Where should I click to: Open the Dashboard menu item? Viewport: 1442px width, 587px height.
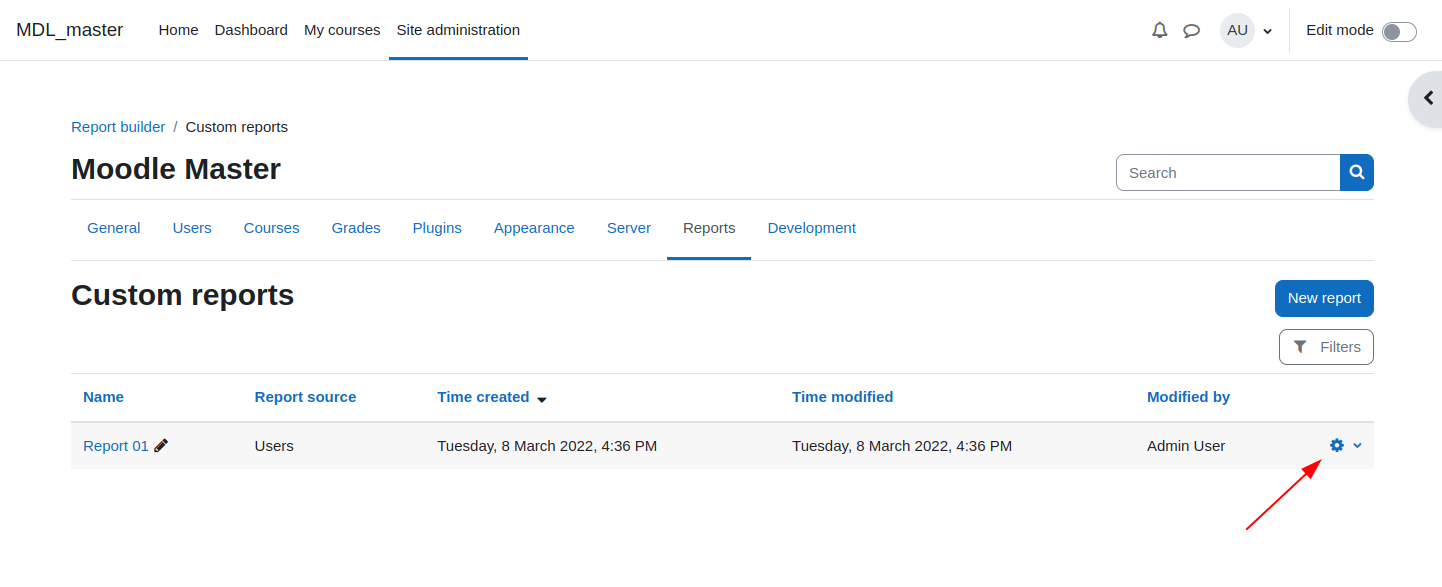point(251,30)
